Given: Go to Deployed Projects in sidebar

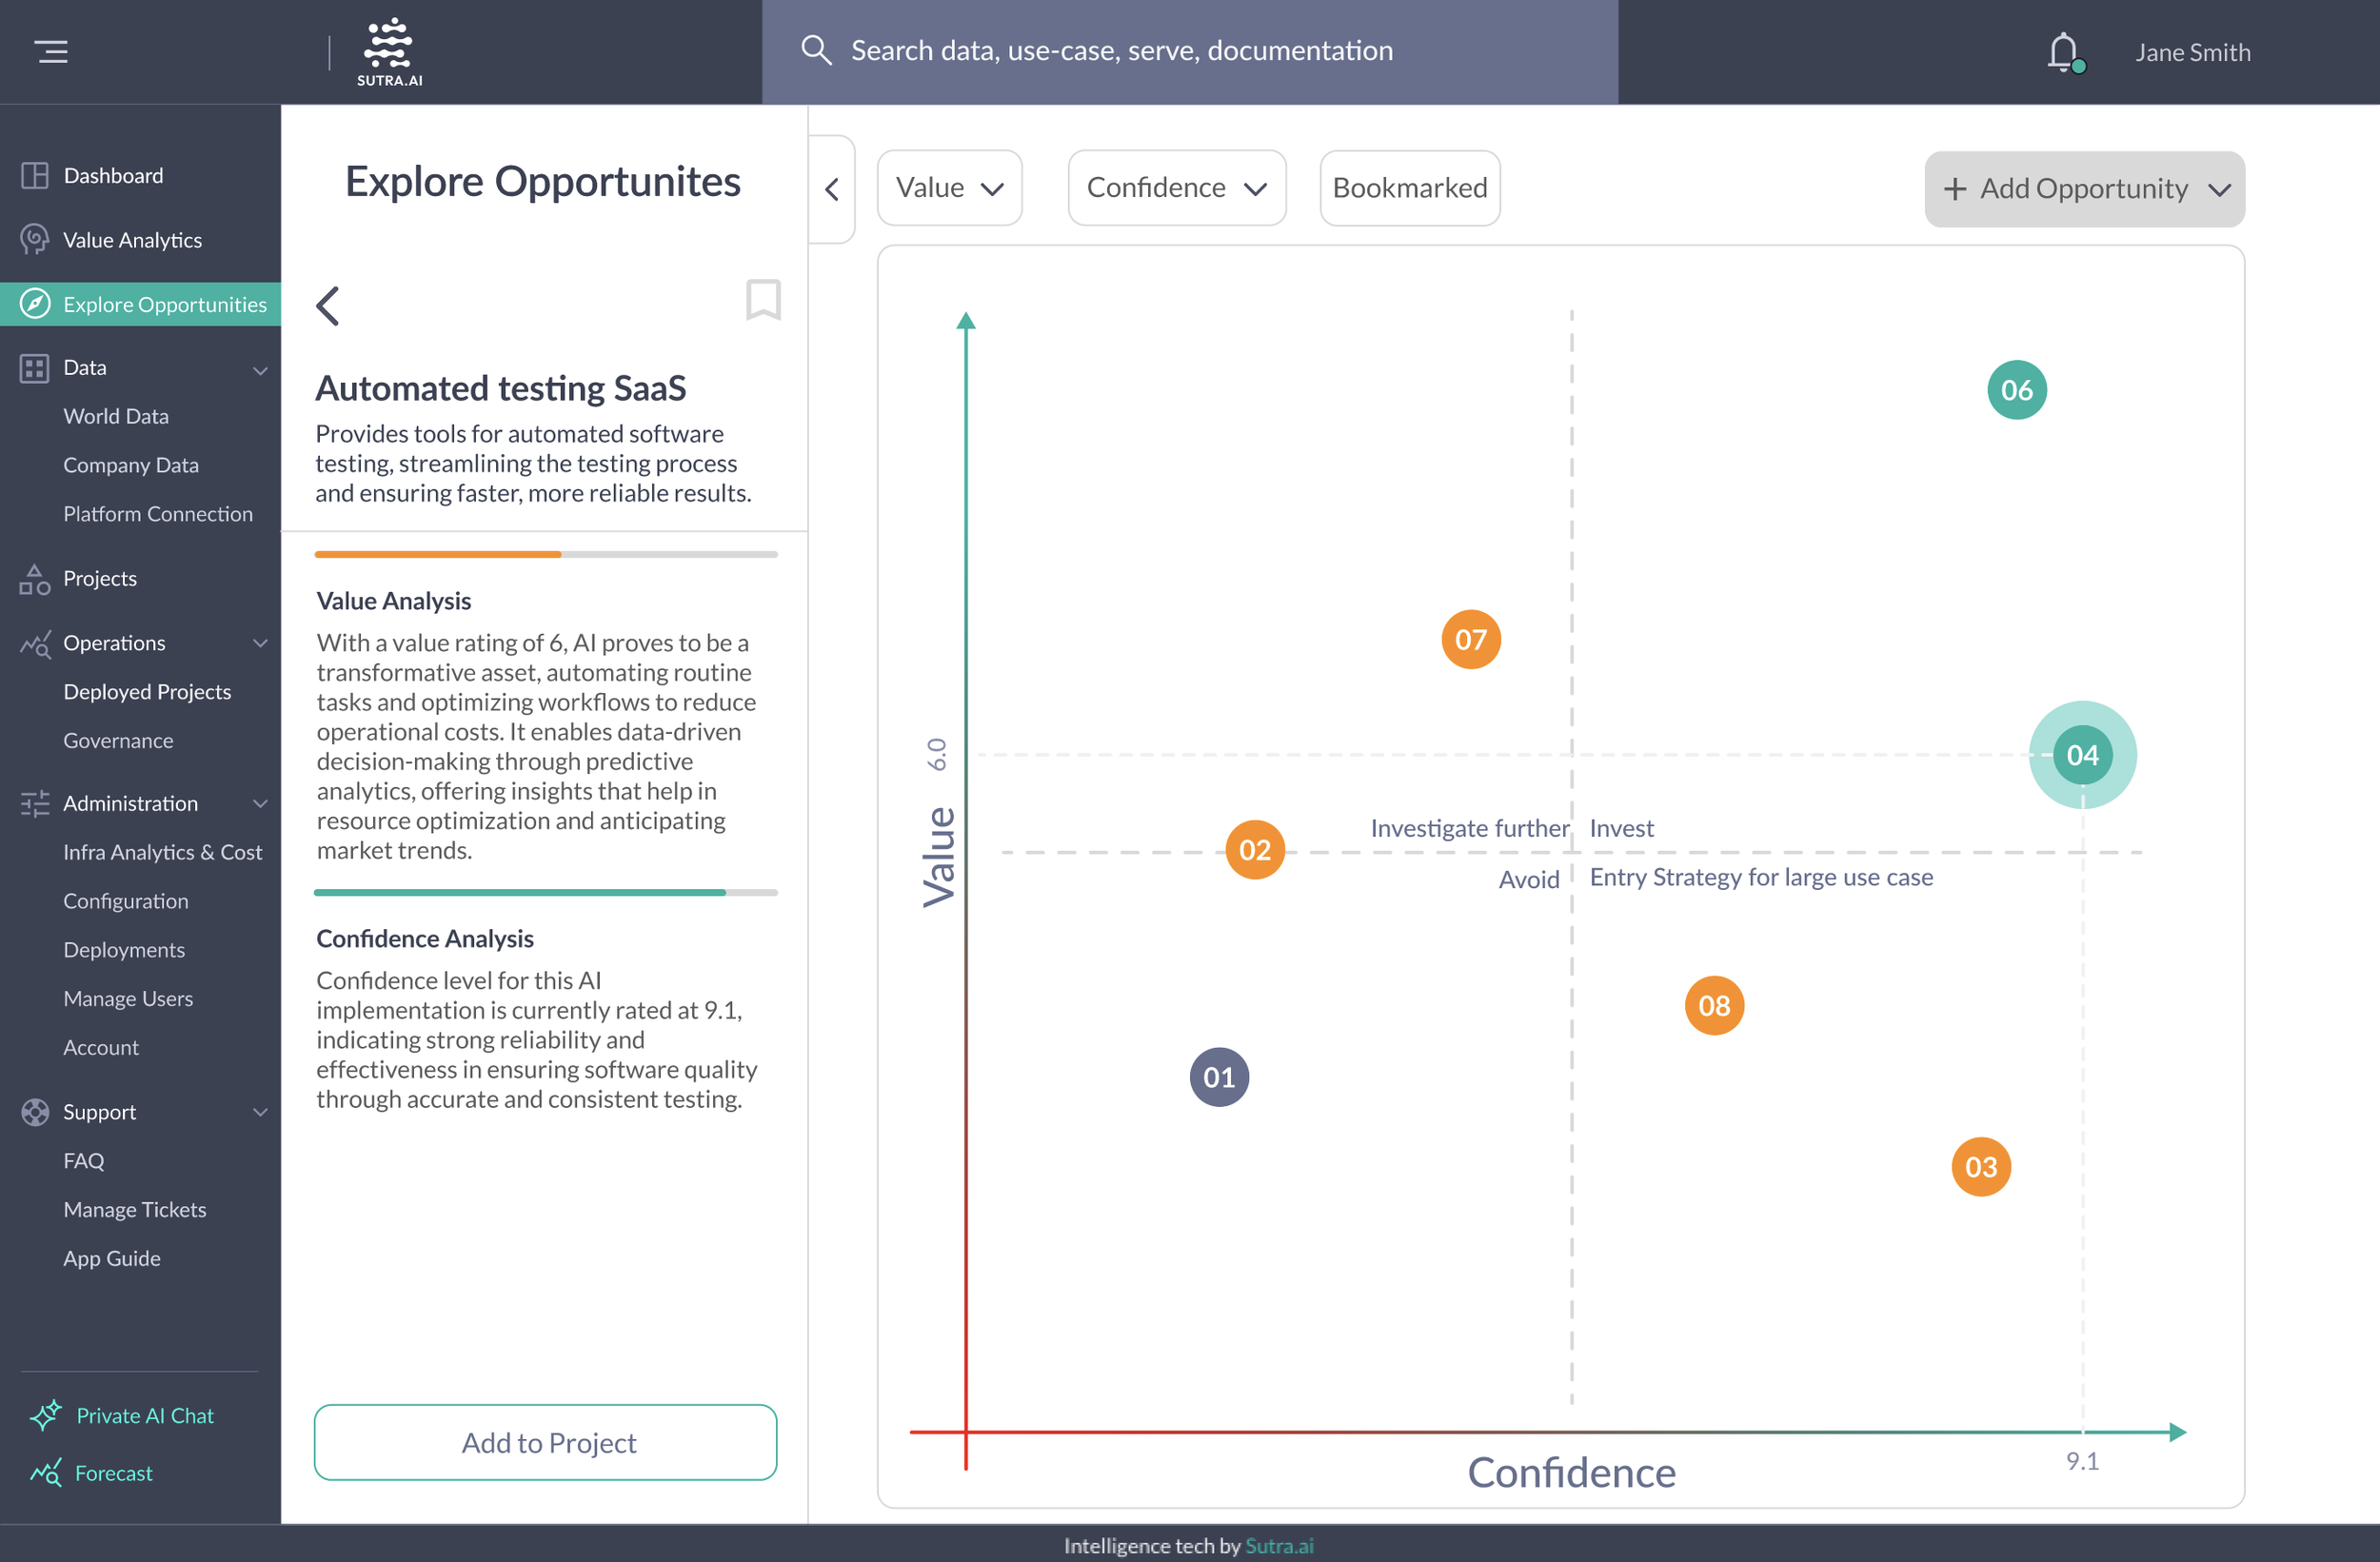Looking at the screenshot, I should [x=147, y=692].
